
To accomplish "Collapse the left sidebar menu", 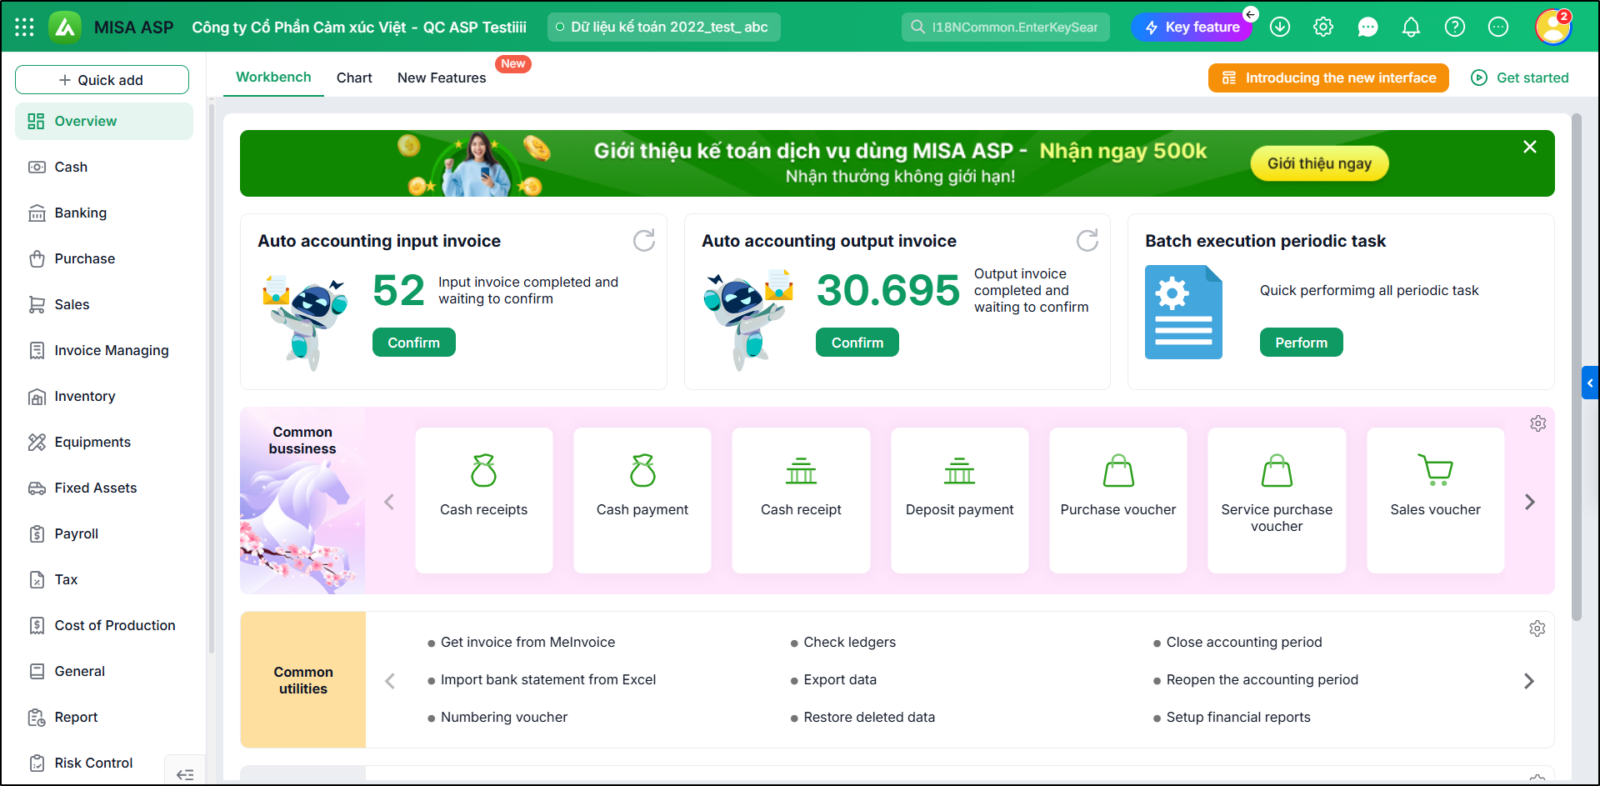I will [185, 774].
